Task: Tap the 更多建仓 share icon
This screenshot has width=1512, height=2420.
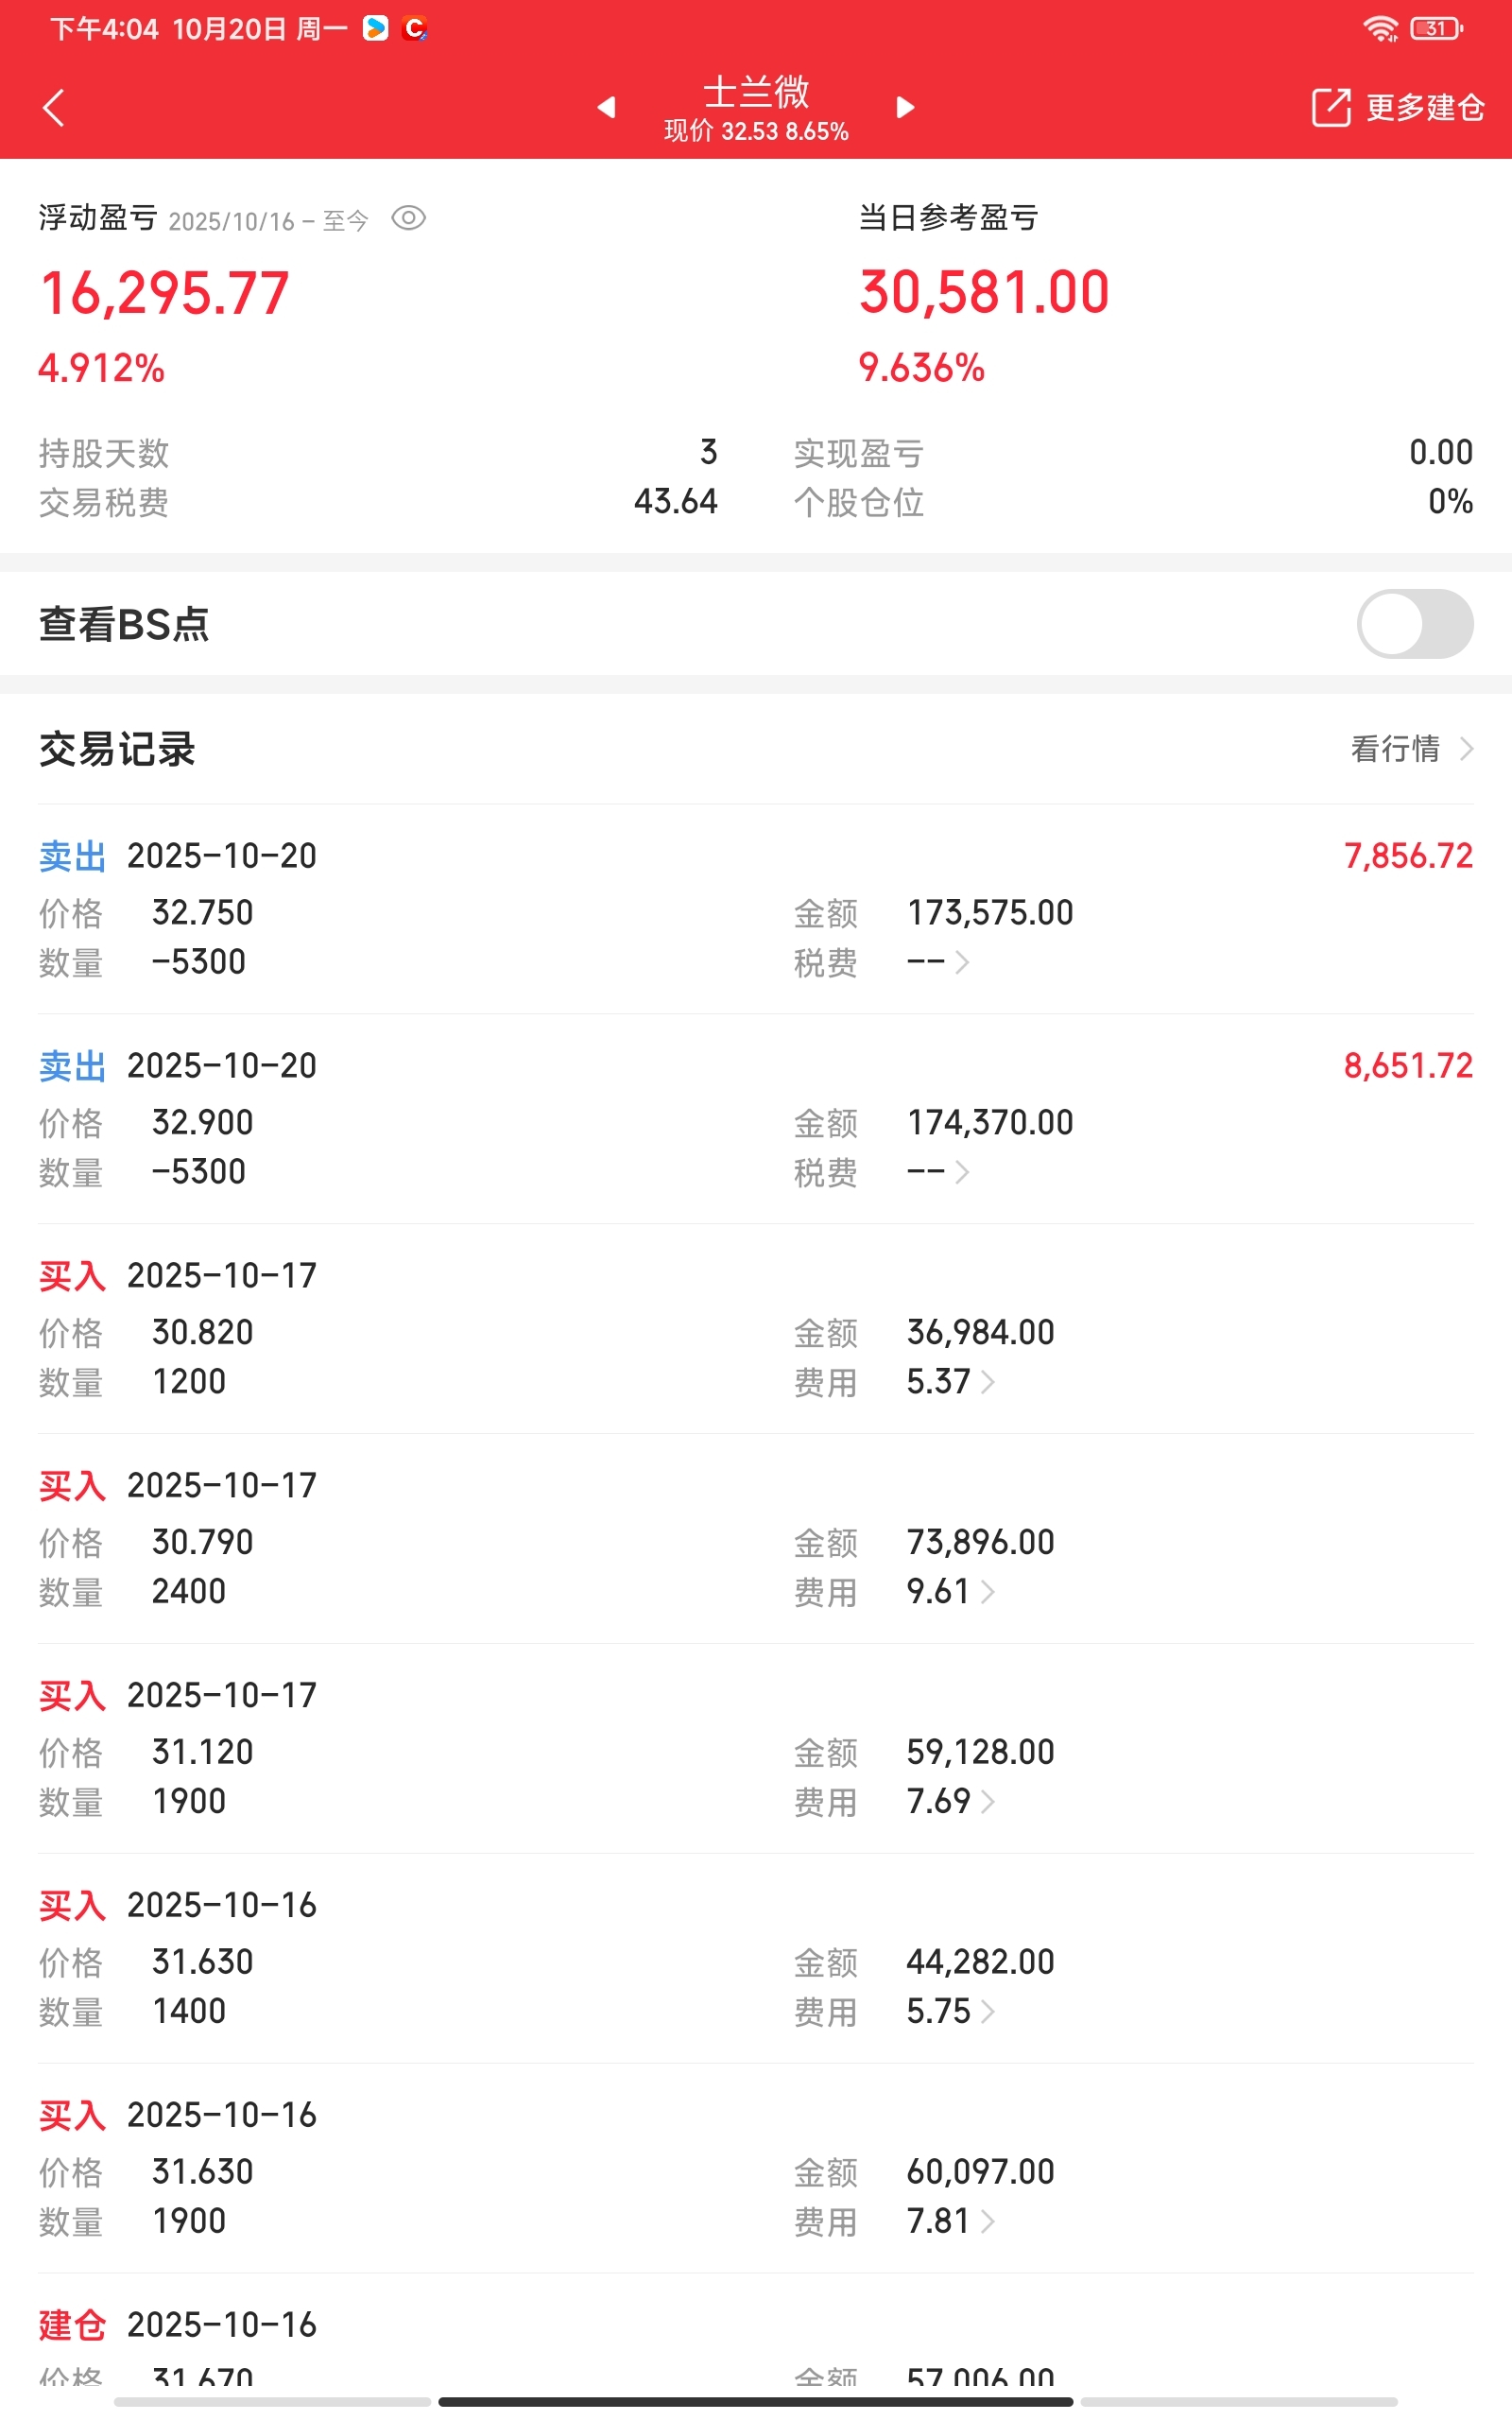Action: tap(1331, 107)
